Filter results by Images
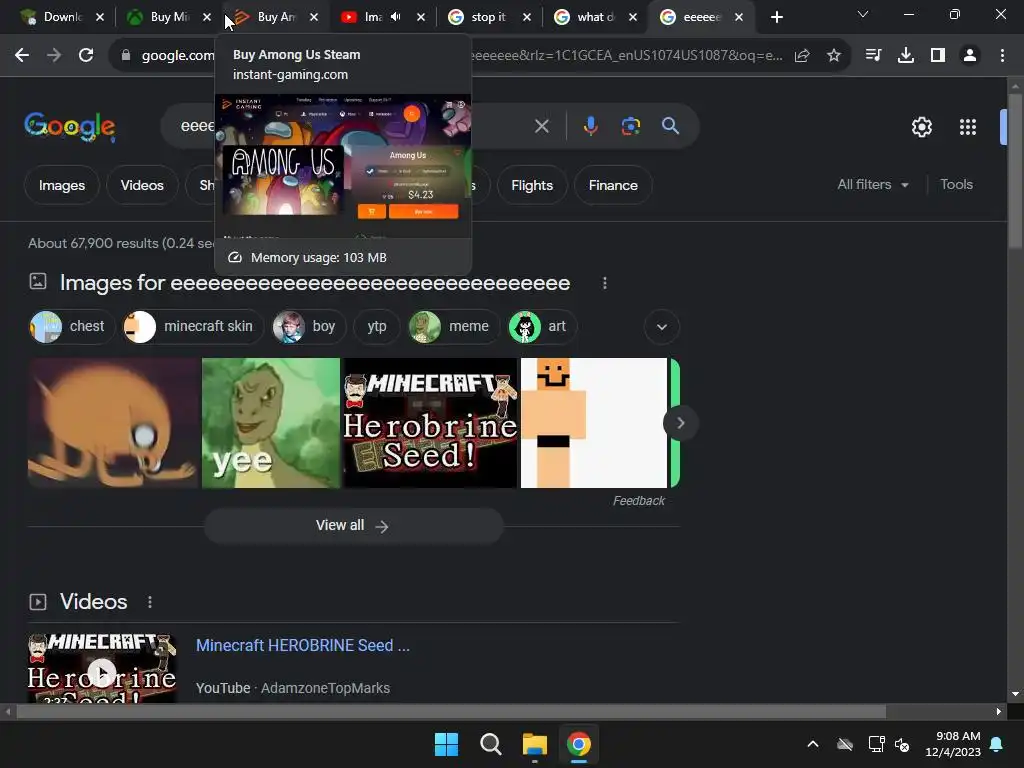The width and height of the screenshot is (1024, 768). 61,185
